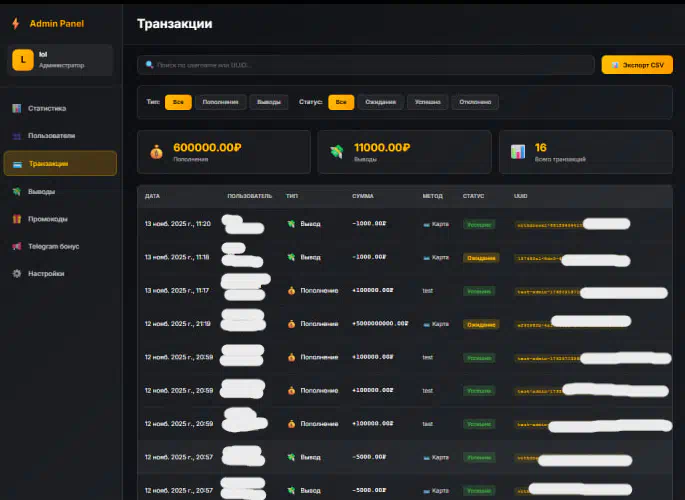685x500 pixels.
Task: Choose the Отклонено status filter
Action: pyautogui.click(x=475, y=102)
